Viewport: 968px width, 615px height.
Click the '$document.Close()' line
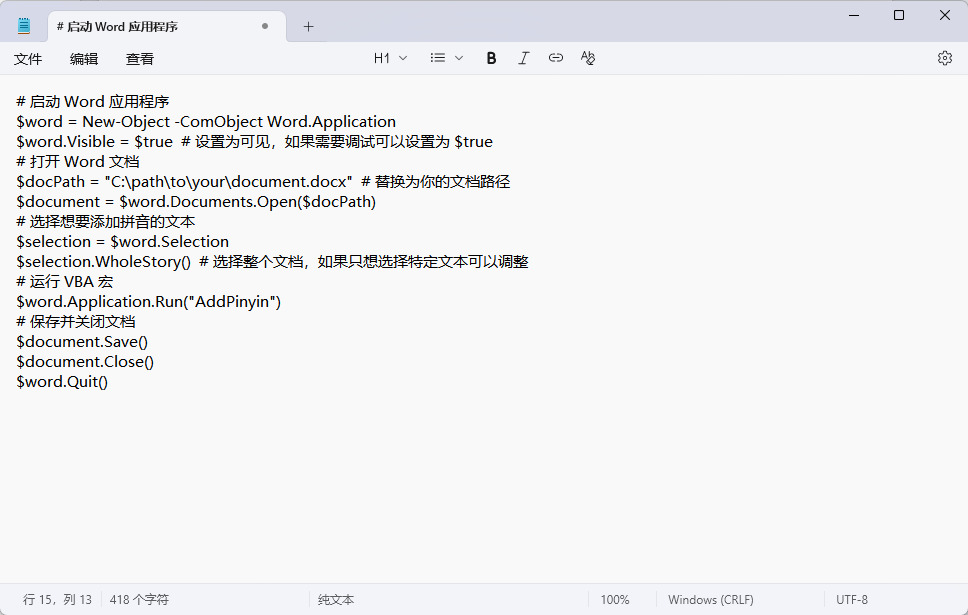[x=85, y=362]
